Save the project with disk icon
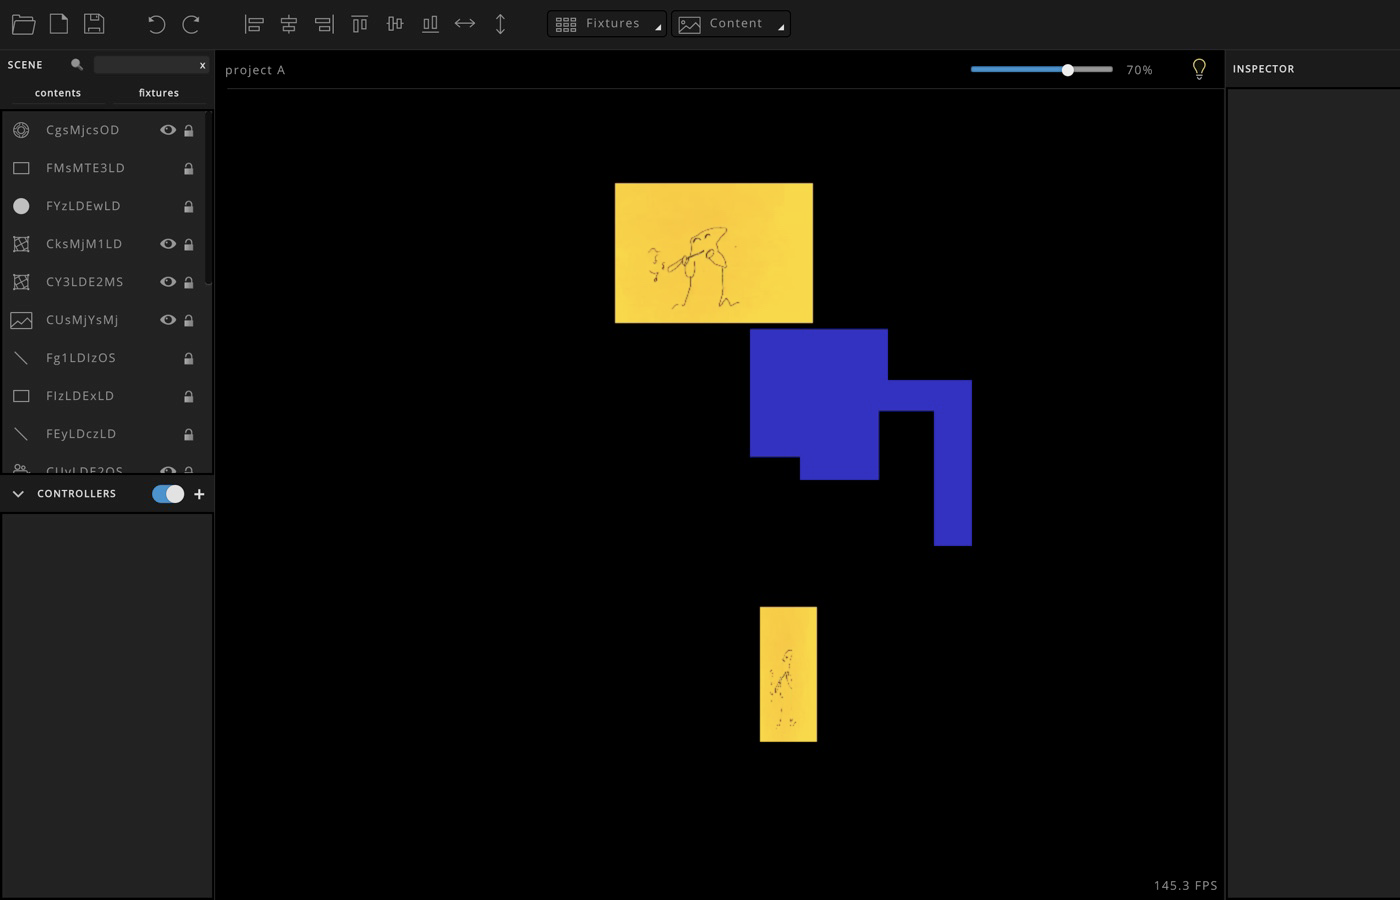The width and height of the screenshot is (1400, 900). point(94,24)
